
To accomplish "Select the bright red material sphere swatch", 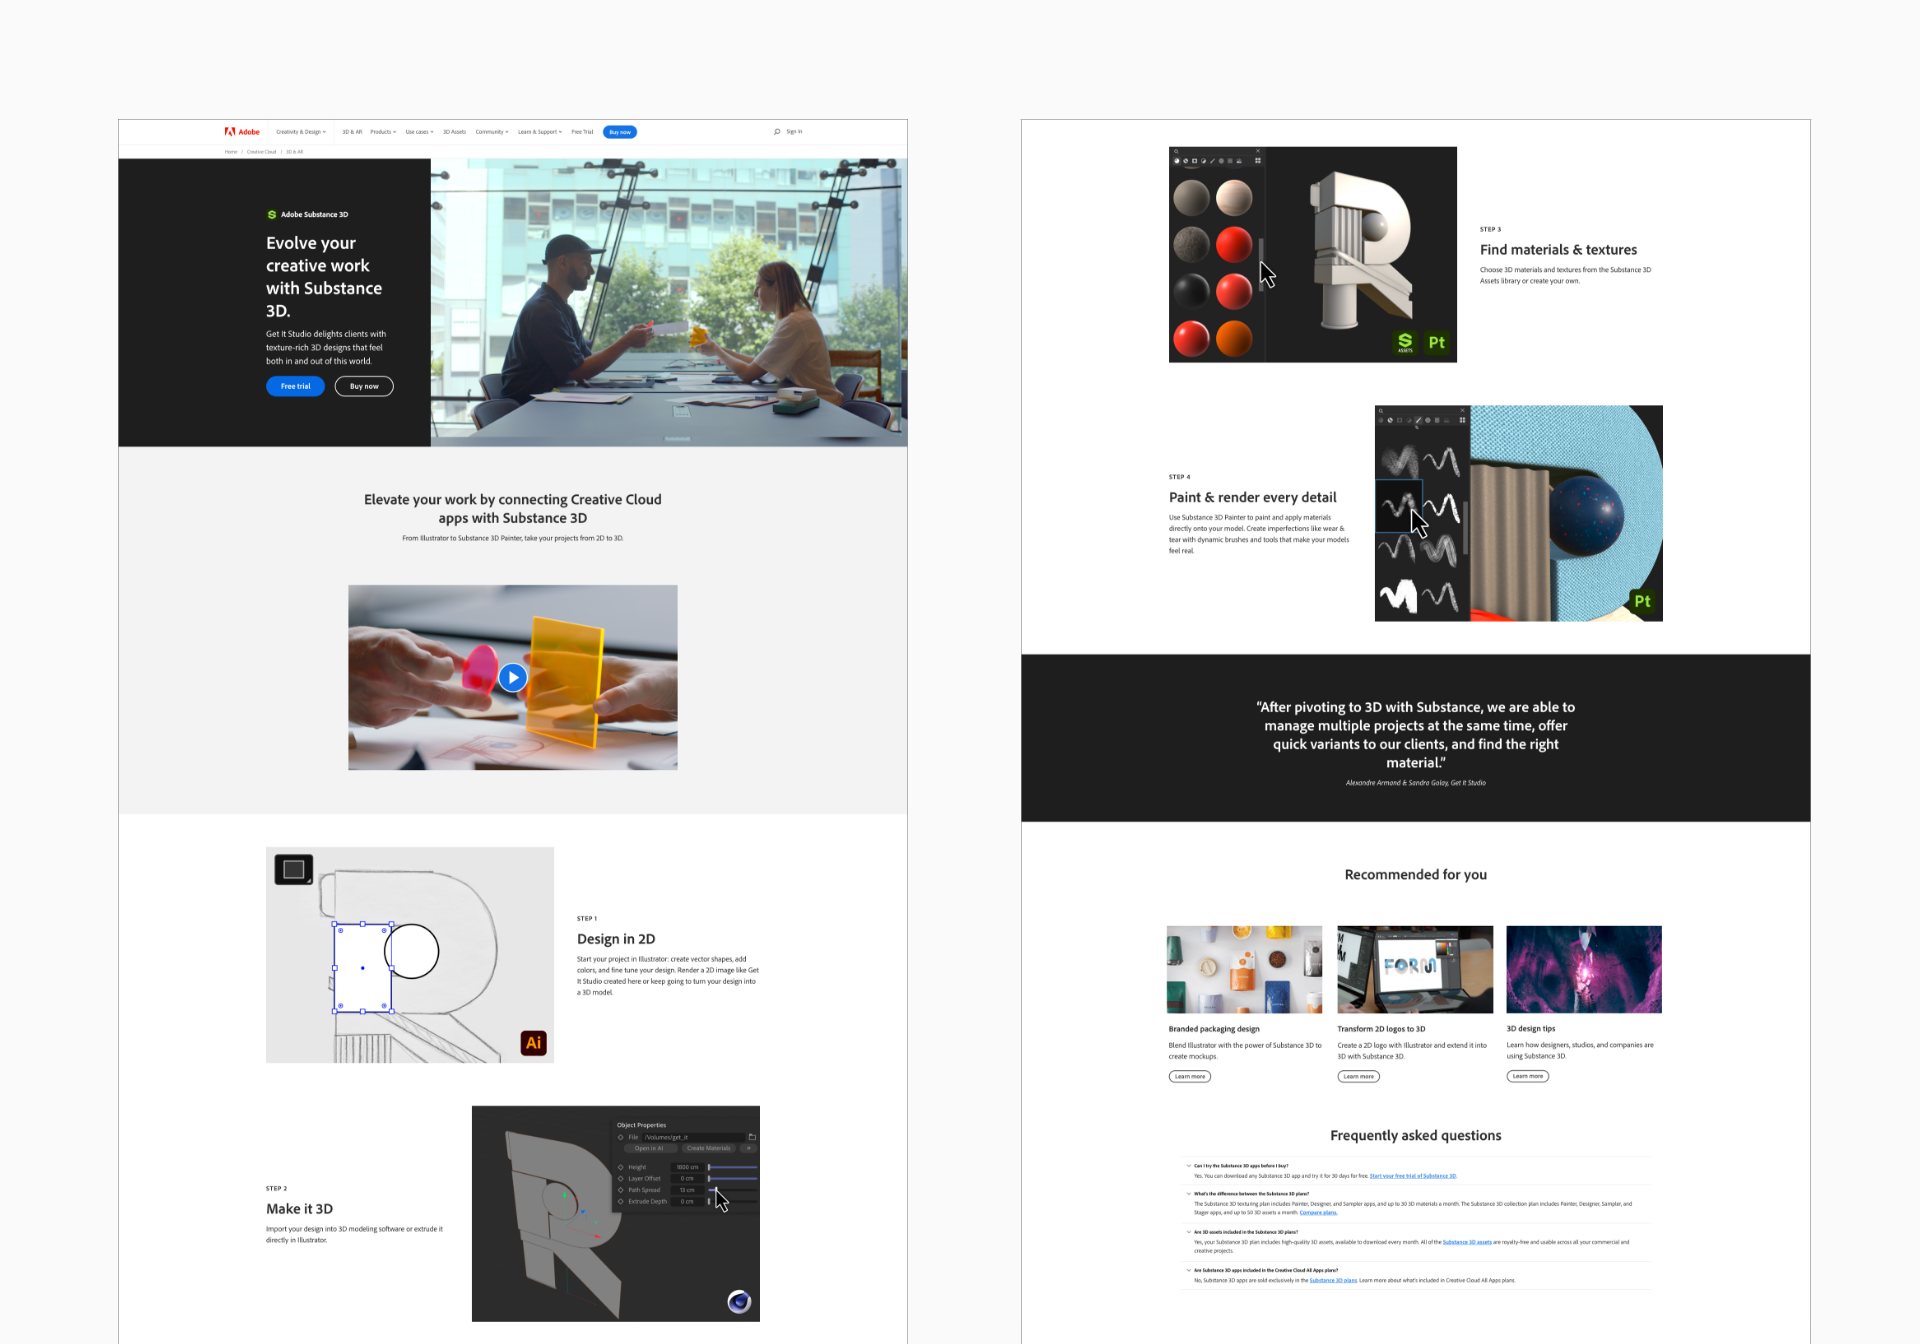I will coord(1234,244).
